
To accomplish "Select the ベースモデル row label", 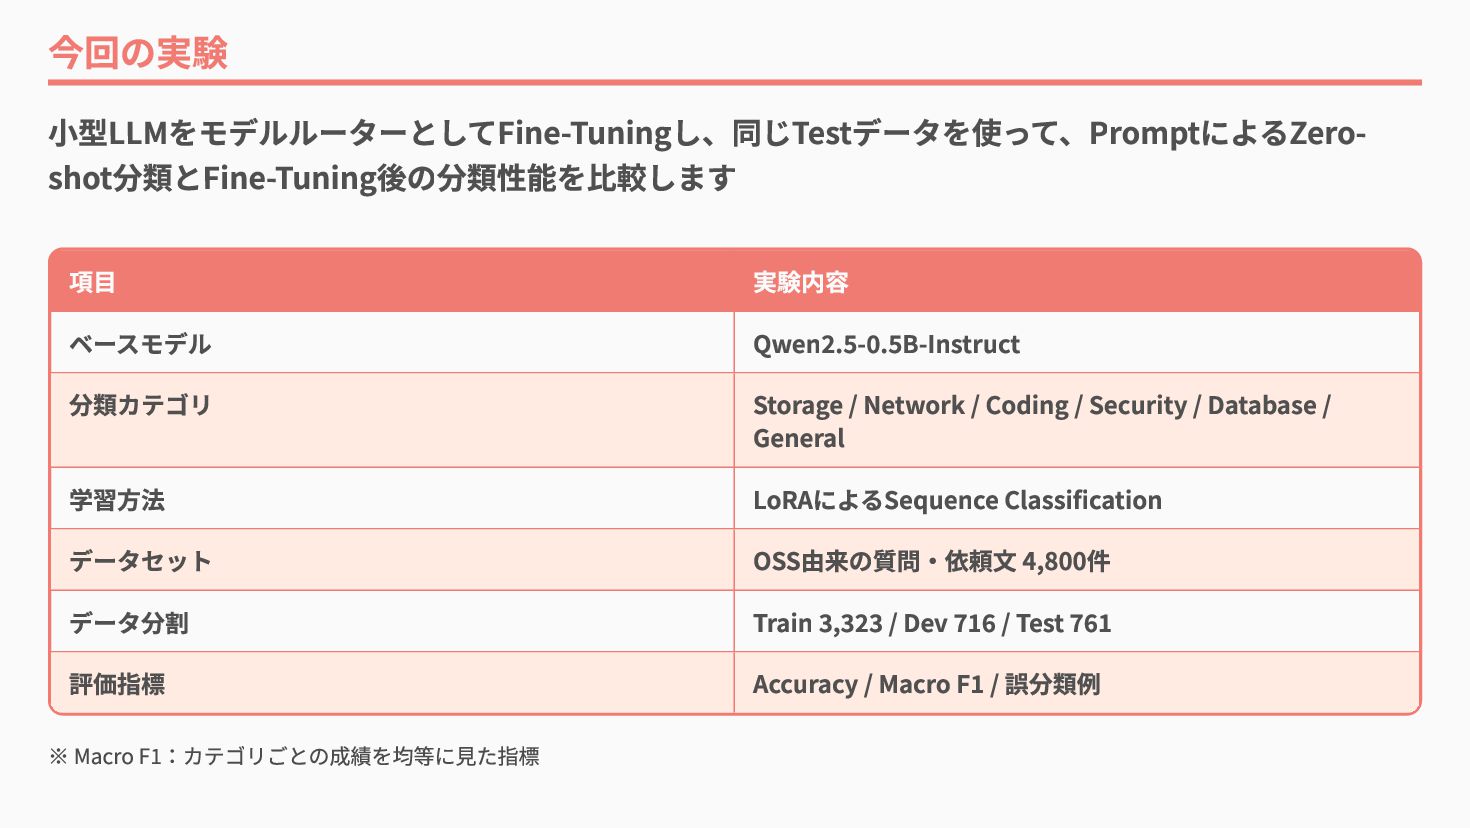I will tap(140, 344).
